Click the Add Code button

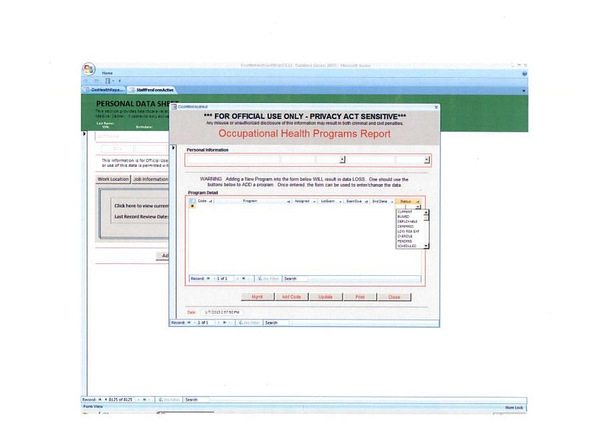(291, 297)
